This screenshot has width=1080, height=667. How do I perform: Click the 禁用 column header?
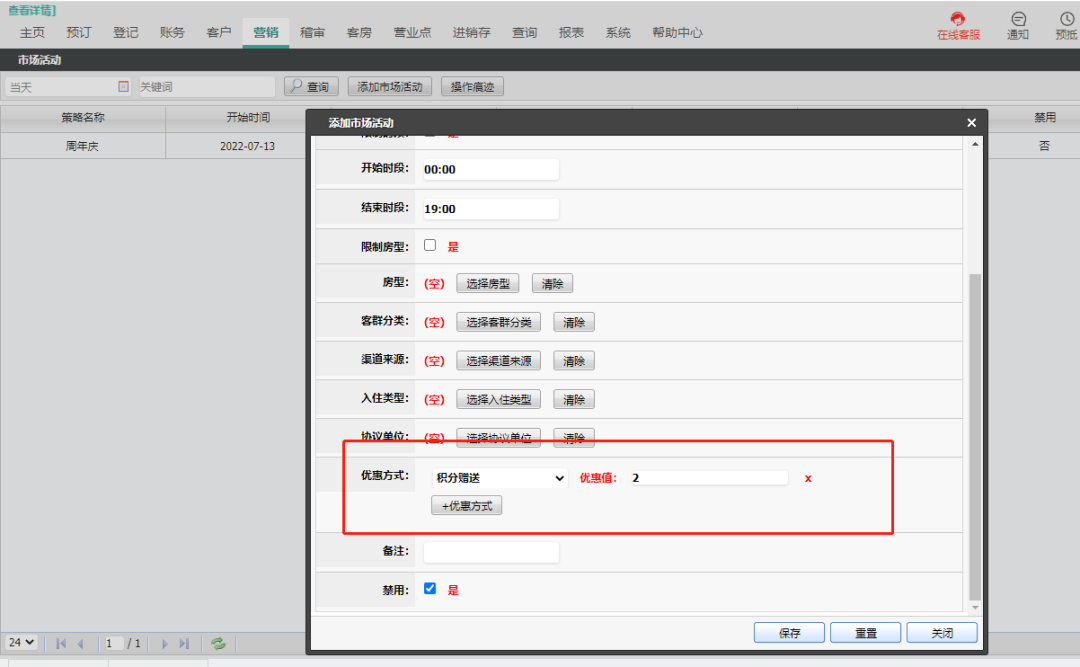pyautogui.click(x=1044, y=117)
